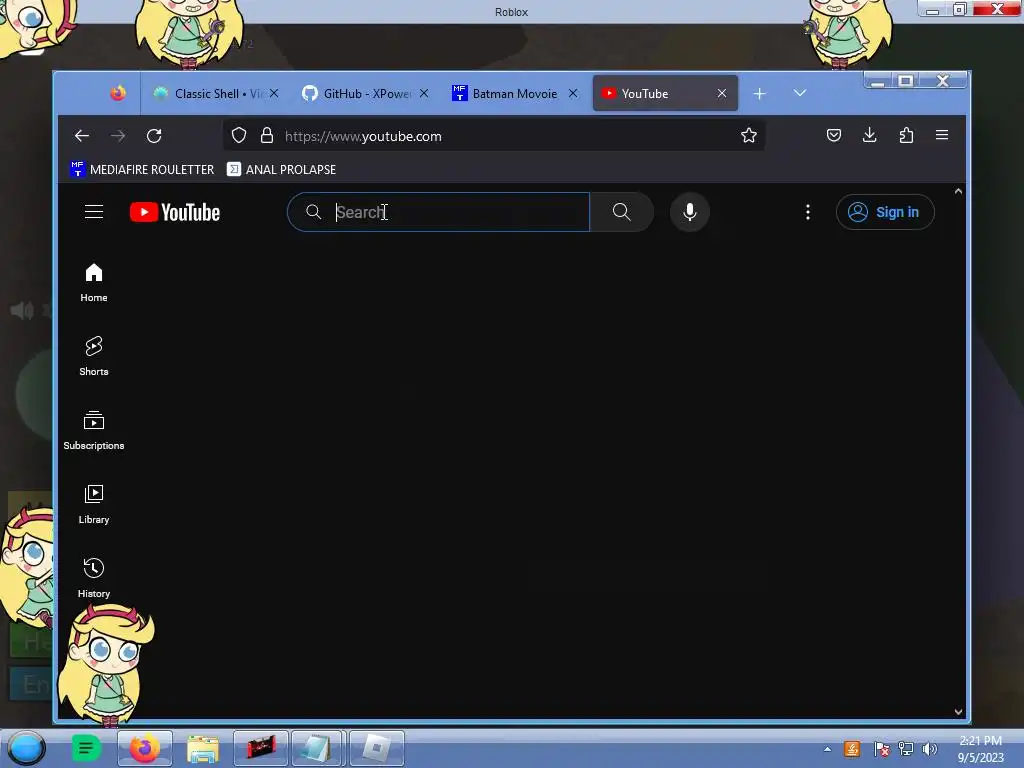
Task: Click inside the YouTube Search field
Action: 439,212
